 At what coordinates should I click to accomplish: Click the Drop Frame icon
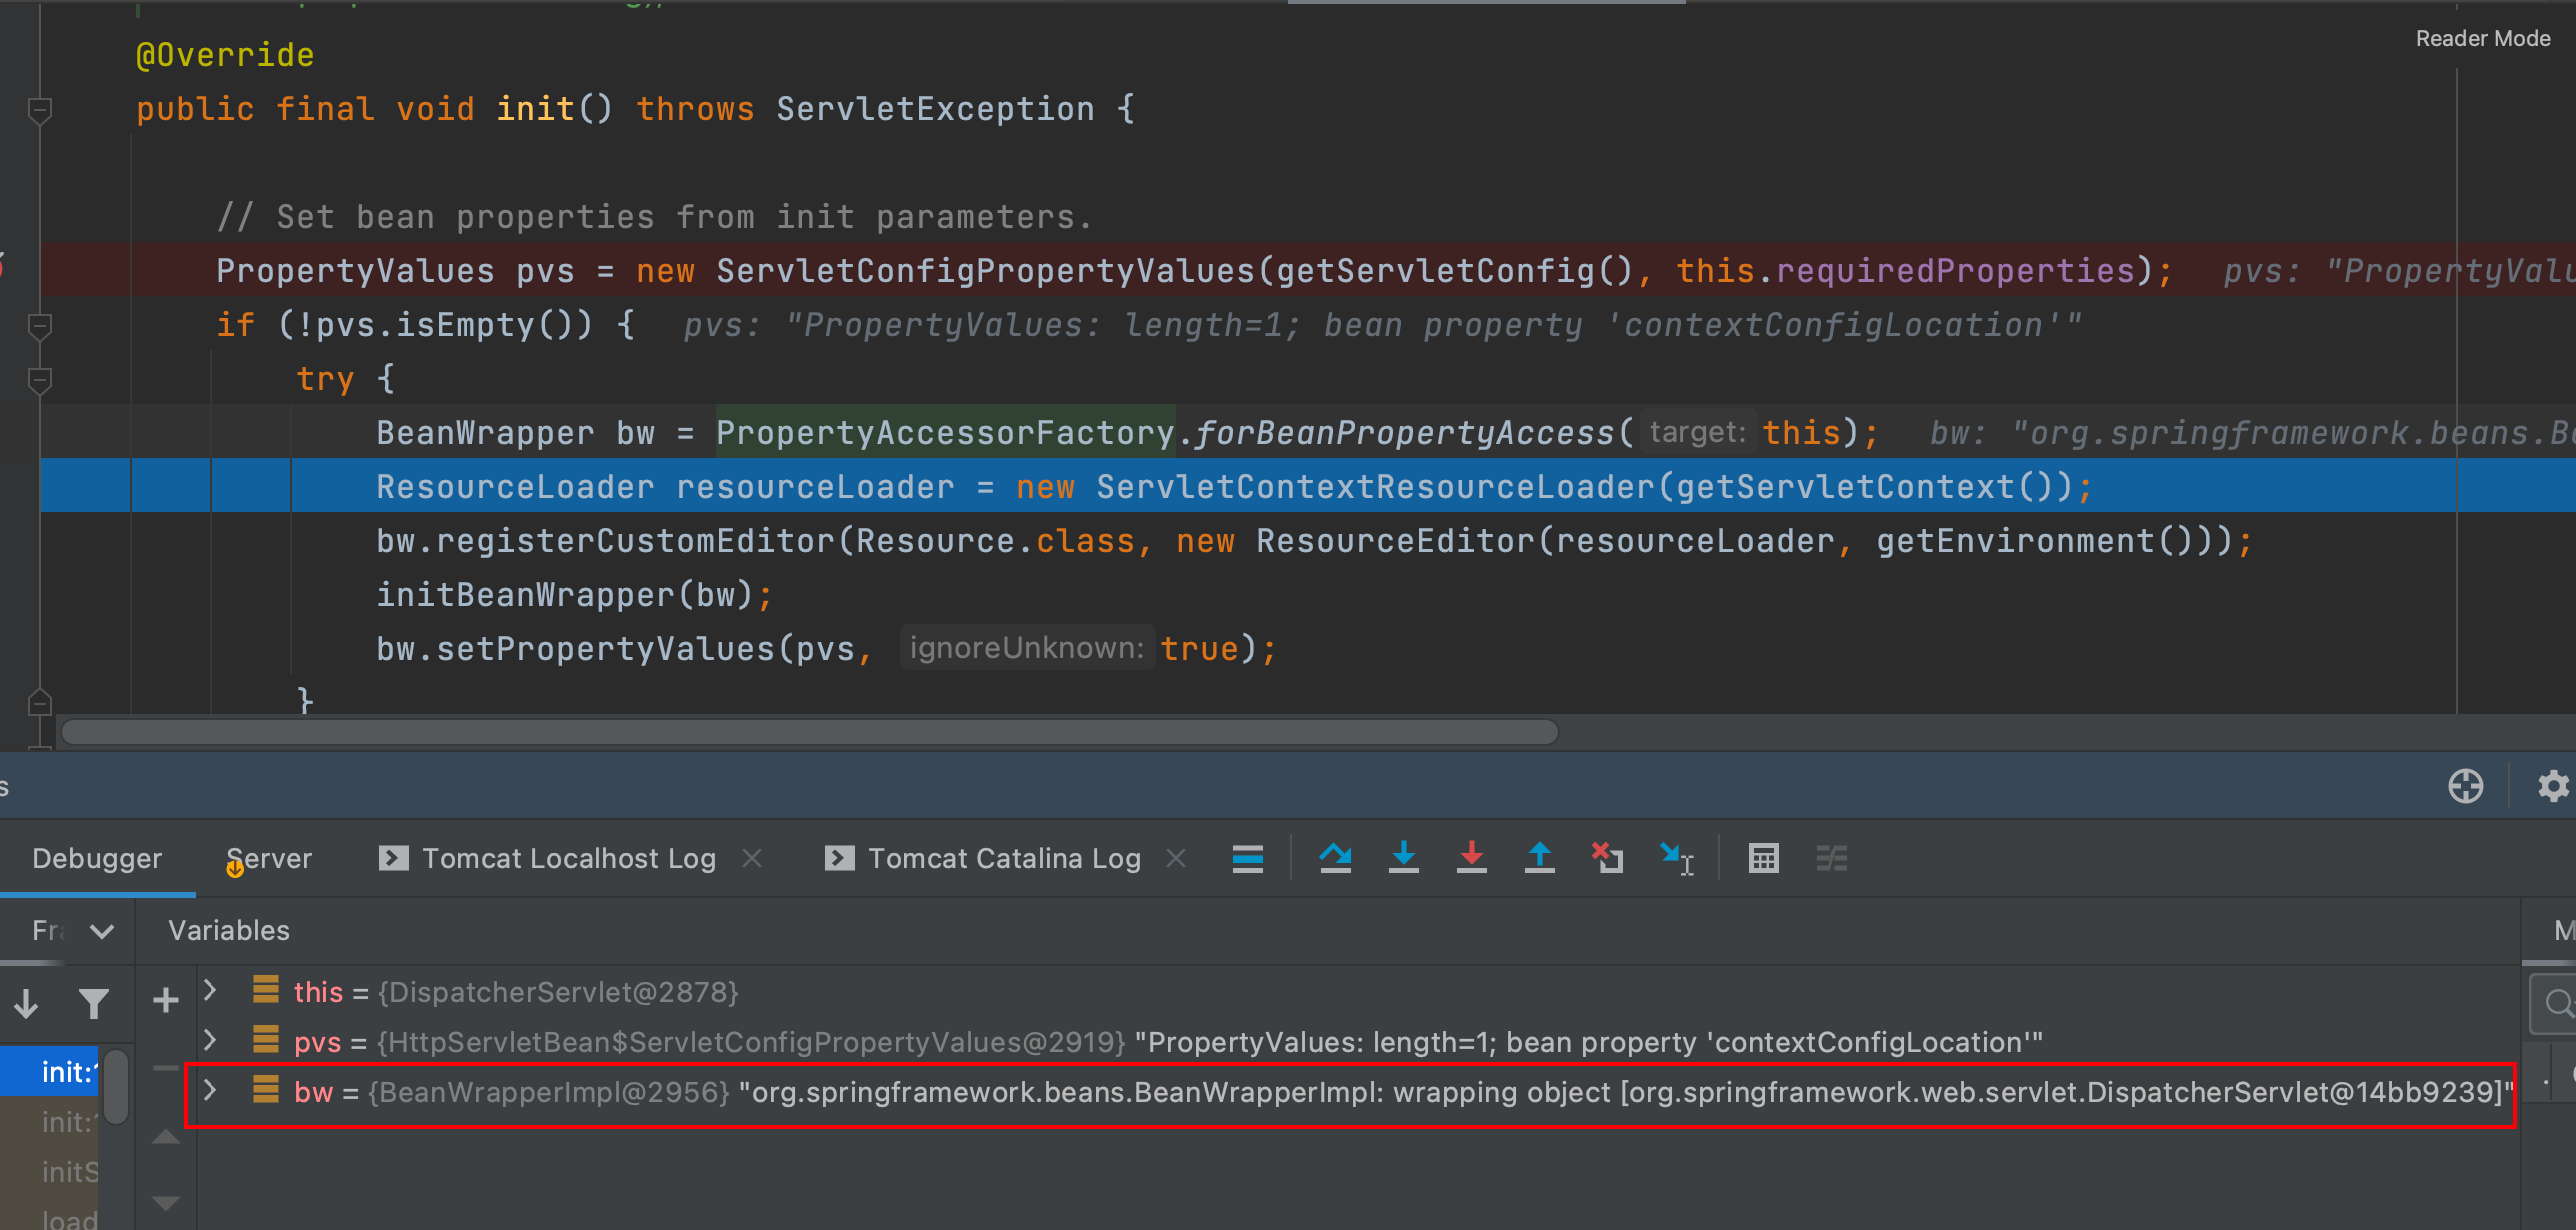[1607, 858]
